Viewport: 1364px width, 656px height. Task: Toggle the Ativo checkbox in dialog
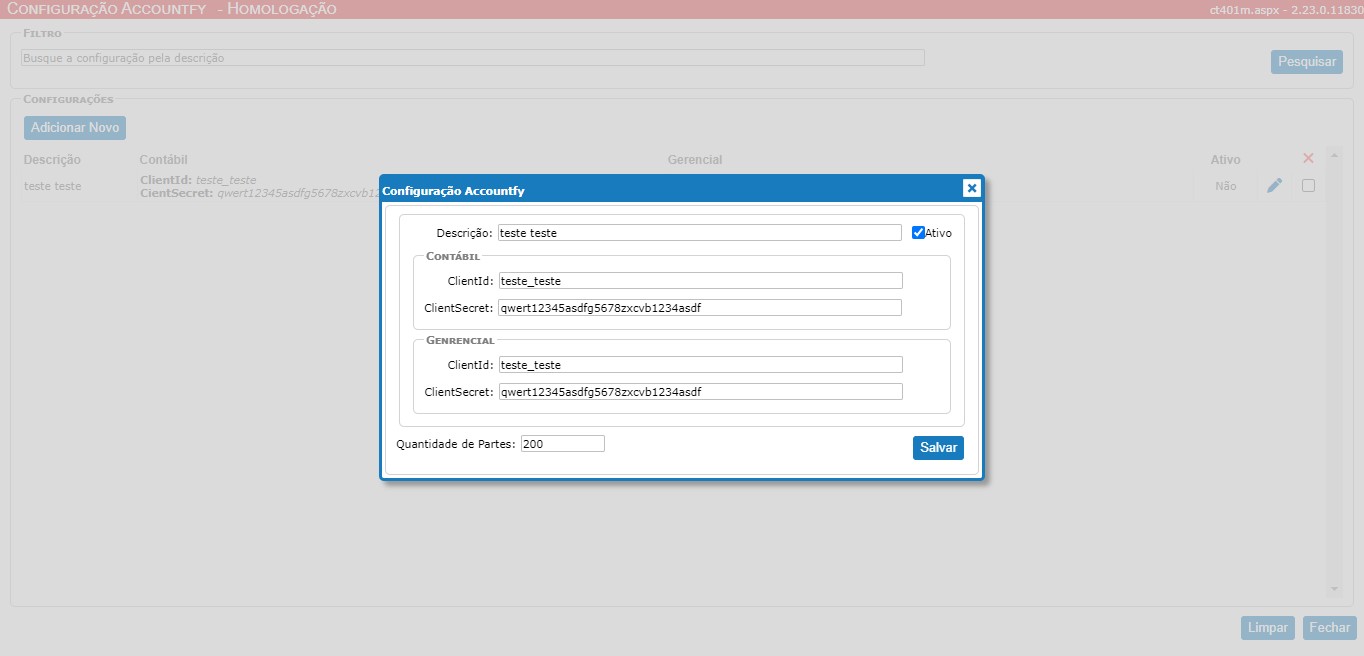(x=918, y=233)
